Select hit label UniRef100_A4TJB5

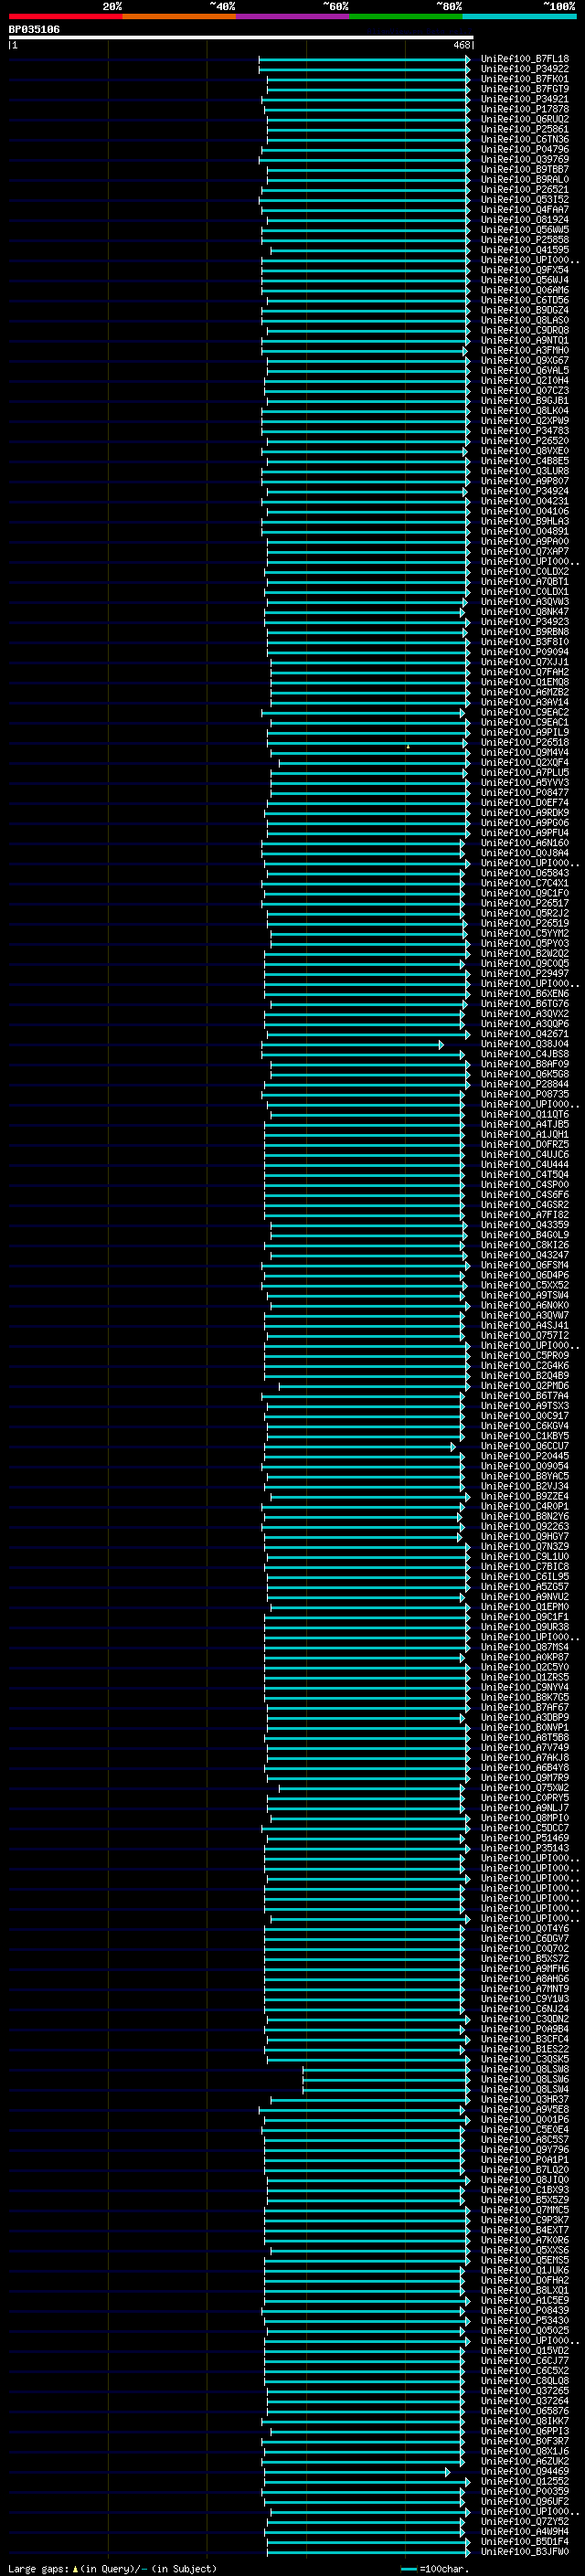pos(524,1124)
